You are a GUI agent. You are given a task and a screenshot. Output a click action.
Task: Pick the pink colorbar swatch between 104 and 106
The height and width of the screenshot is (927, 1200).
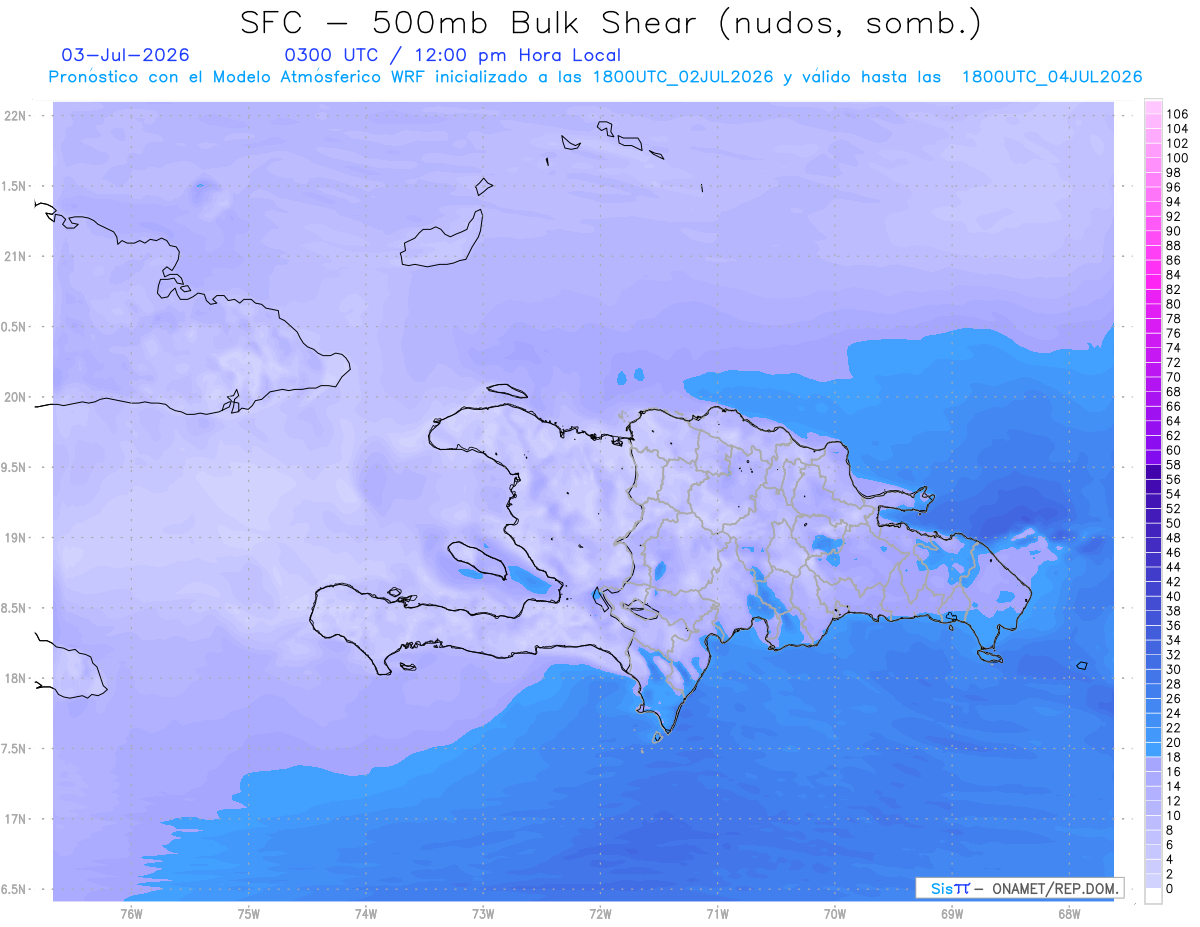tap(1153, 121)
